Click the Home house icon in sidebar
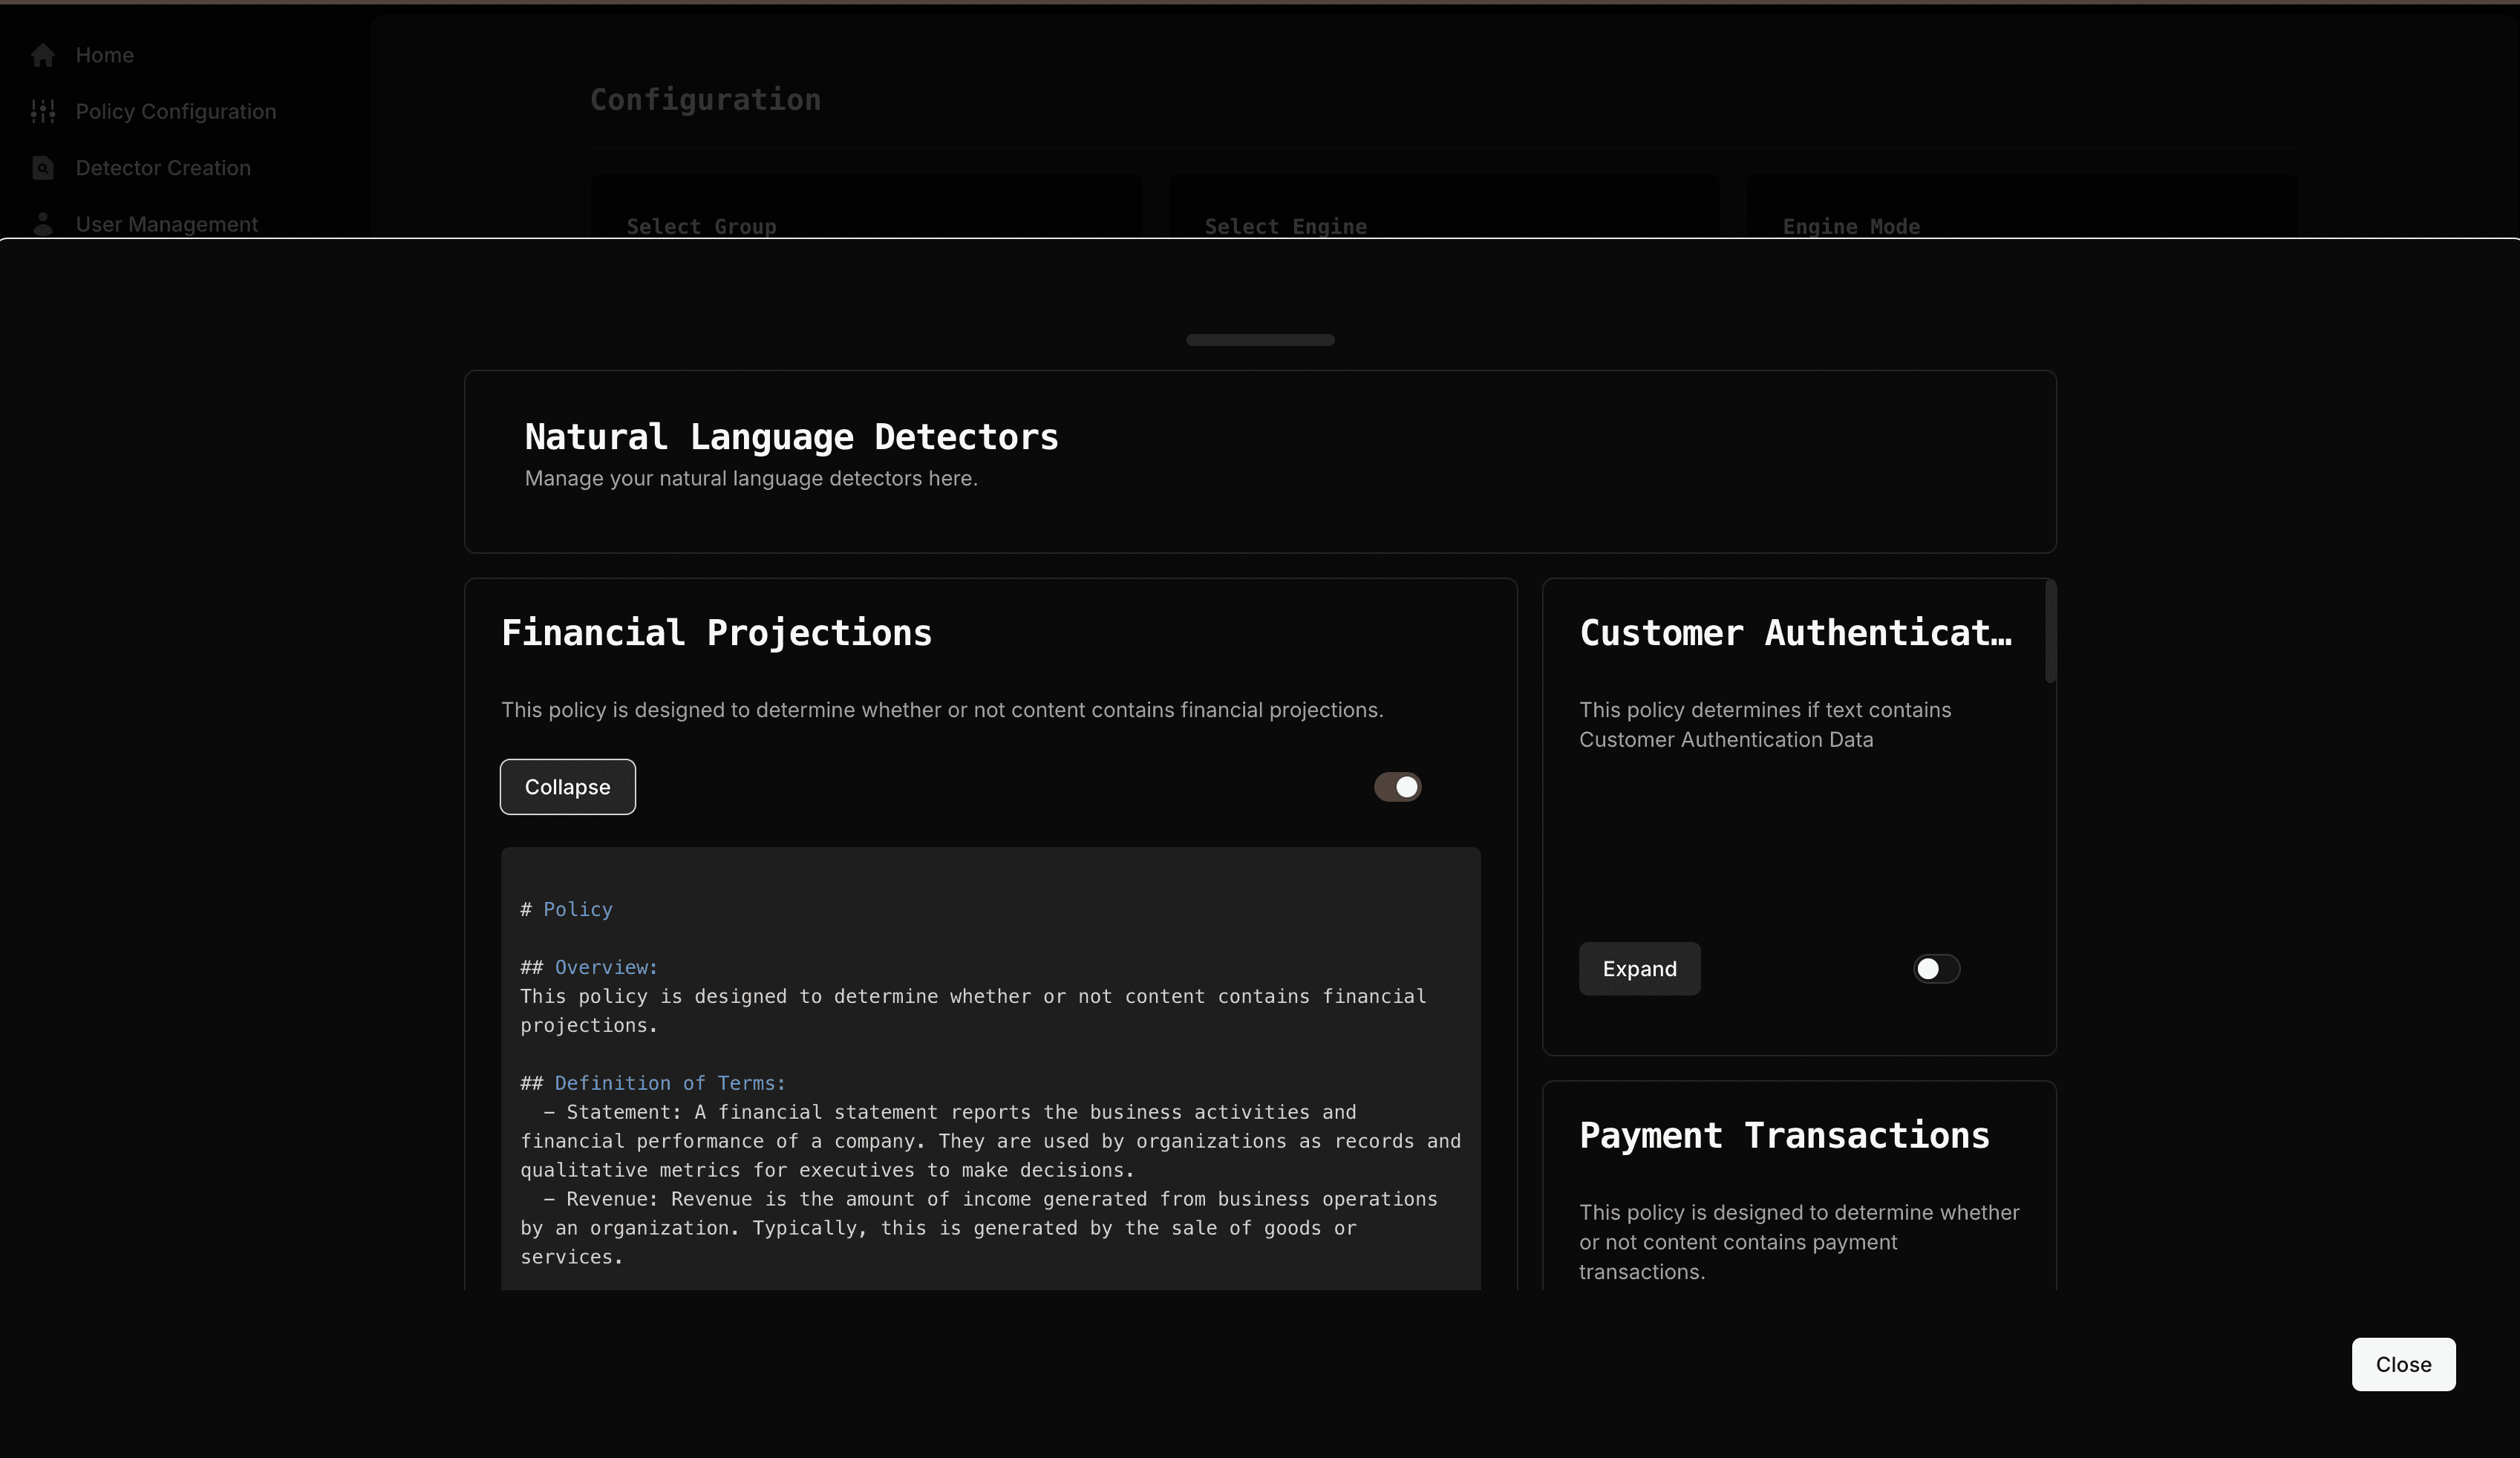The width and height of the screenshot is (2520, 1458). click(43, 55)
